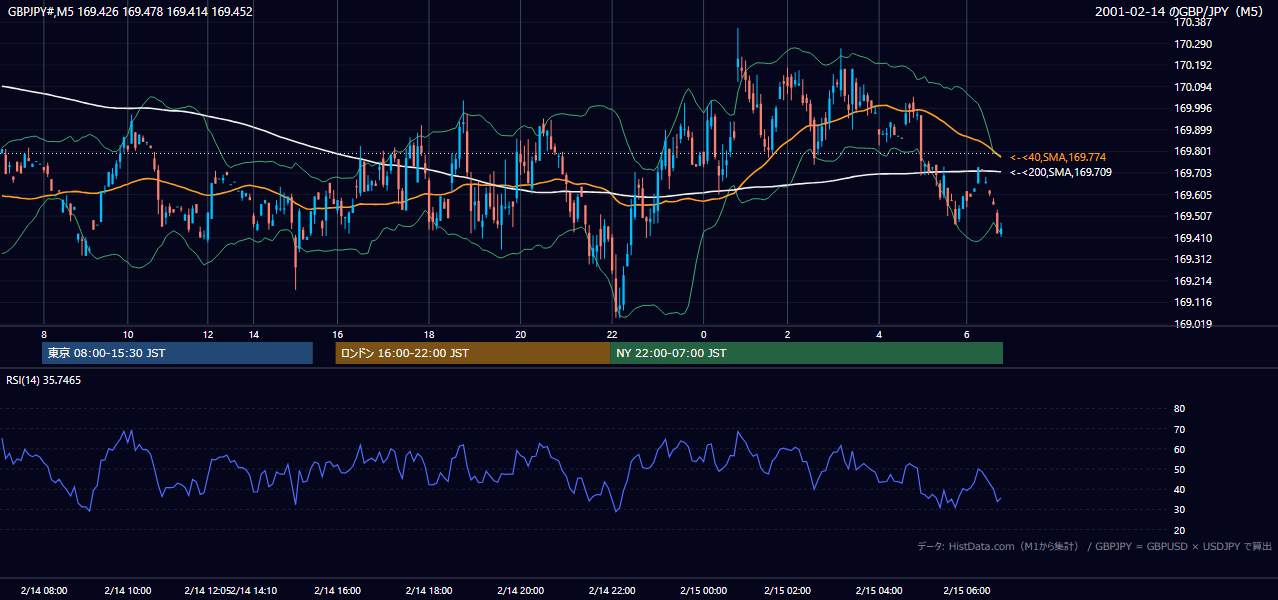Click the 2/15 00:00 date label
This screenshot has height=600, width=1278.
(x=703, y=590)
